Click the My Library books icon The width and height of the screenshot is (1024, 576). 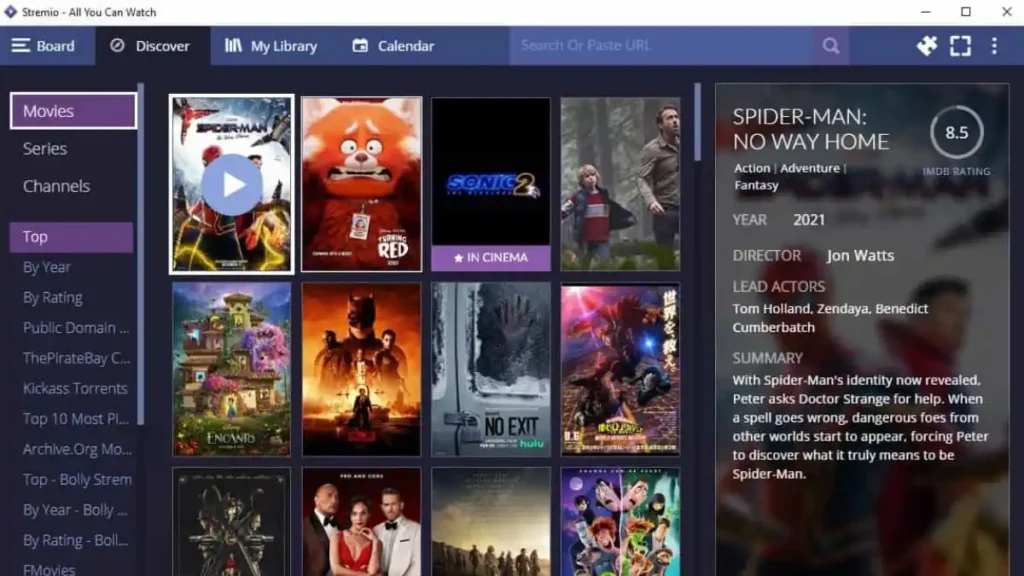(233, 46)
